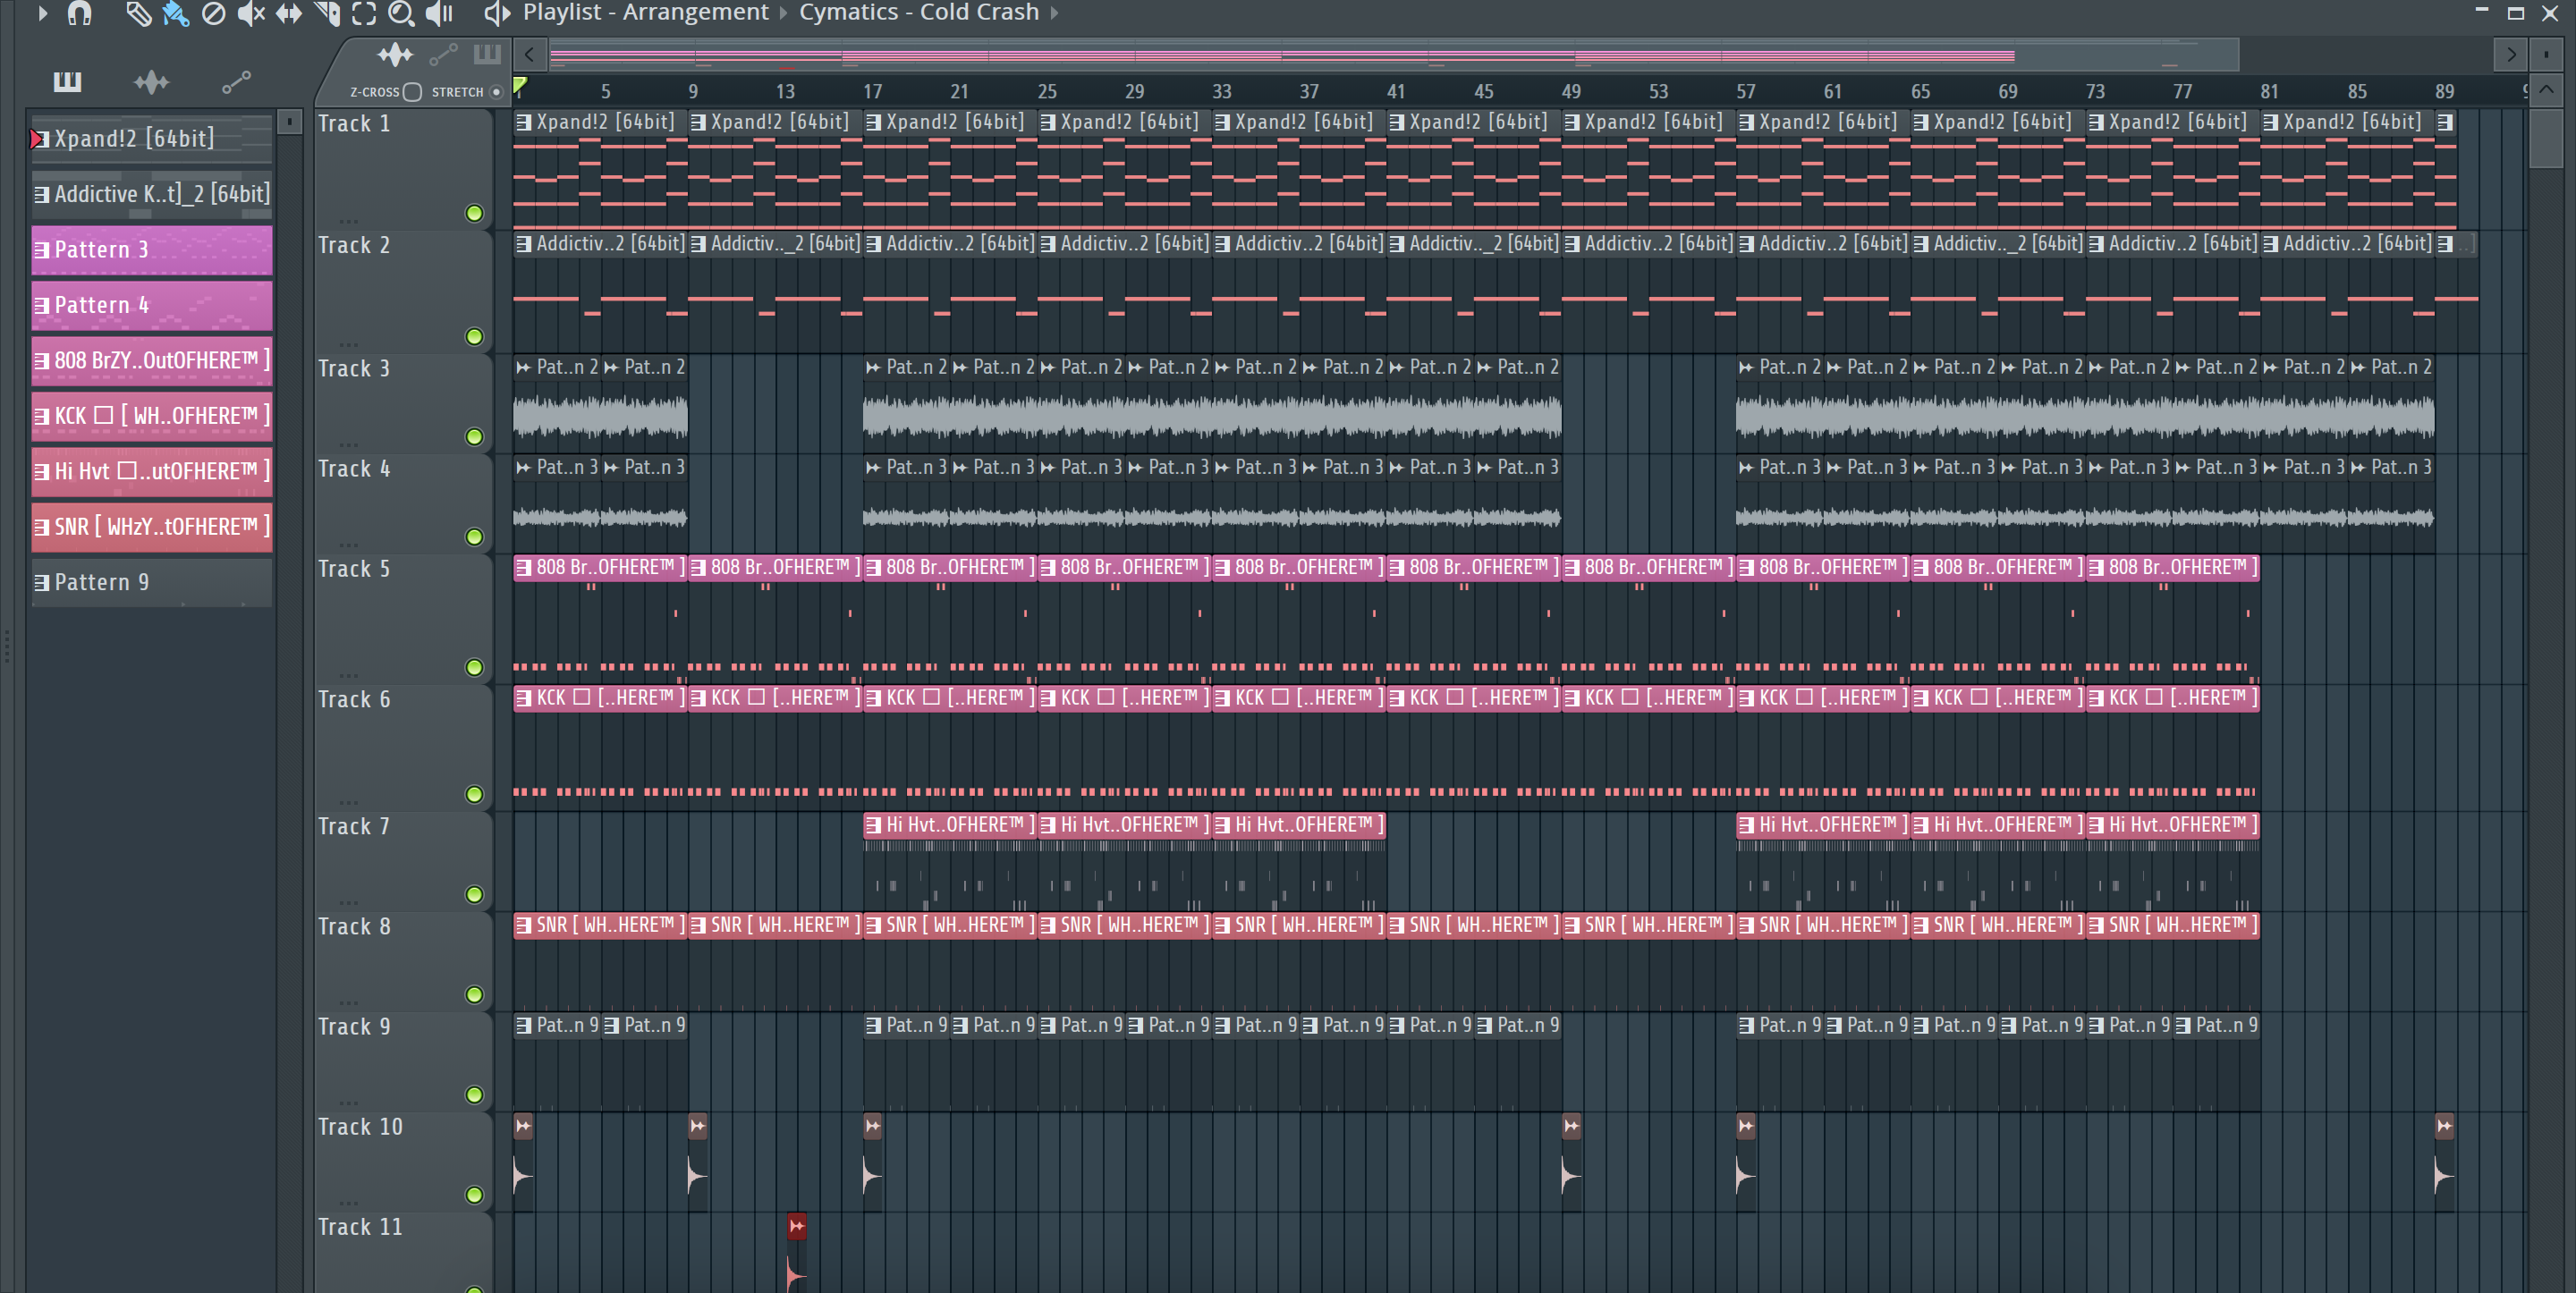Select the Delete tool
The width and height of the screenshot is (2576, 1293).
point(213,14)
